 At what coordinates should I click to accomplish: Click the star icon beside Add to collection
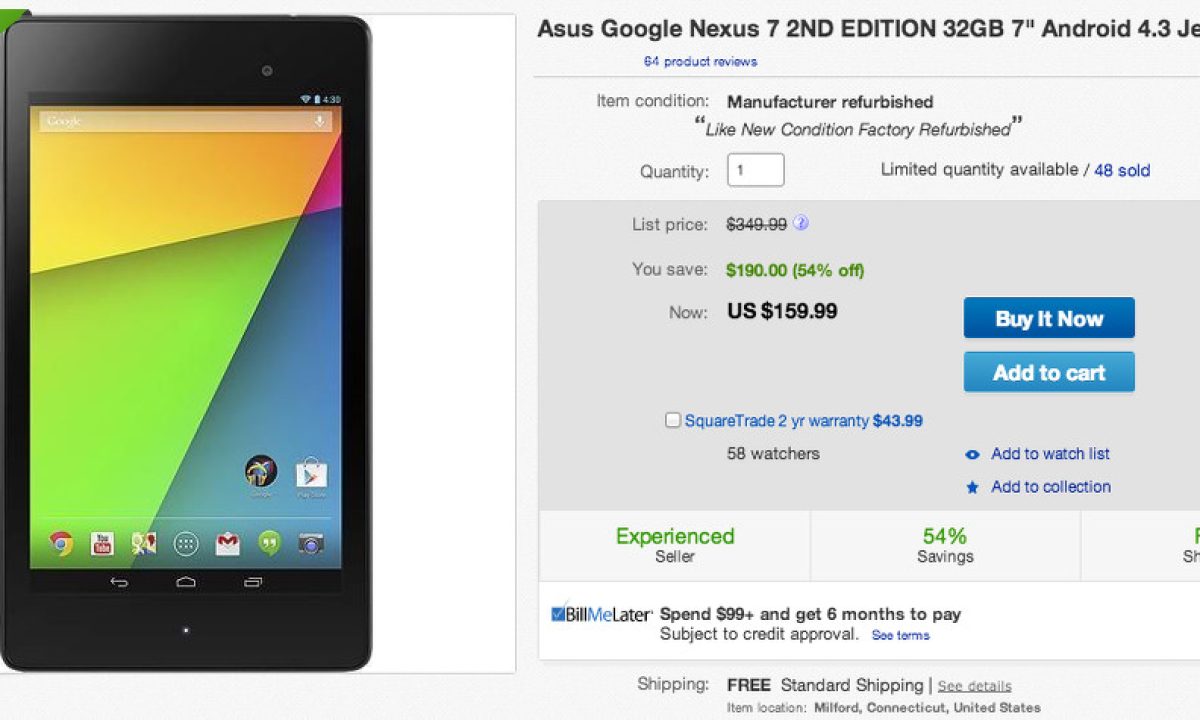point(972,487)
